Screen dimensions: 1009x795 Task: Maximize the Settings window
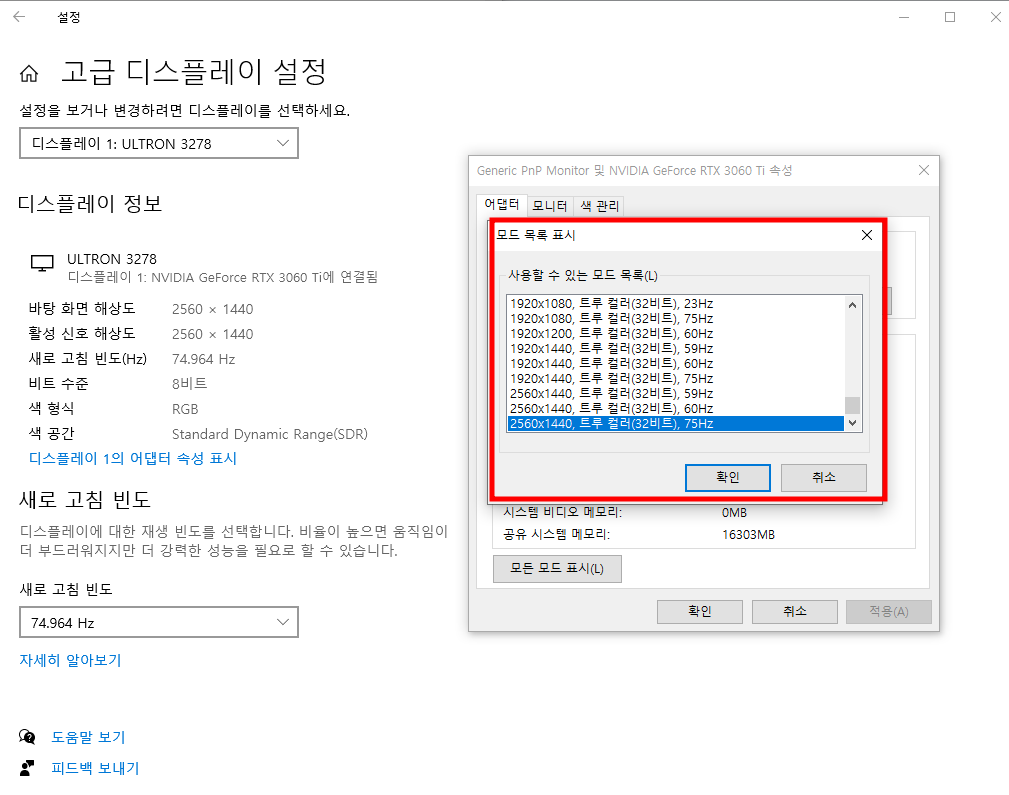950,17
